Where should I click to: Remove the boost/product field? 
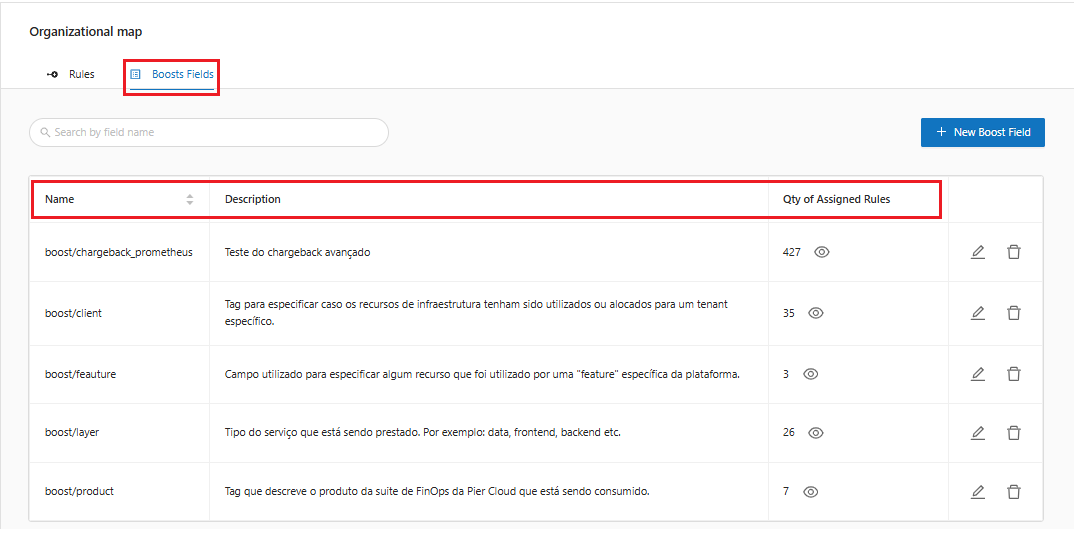pyautogui.click(x=1013, y=492)
